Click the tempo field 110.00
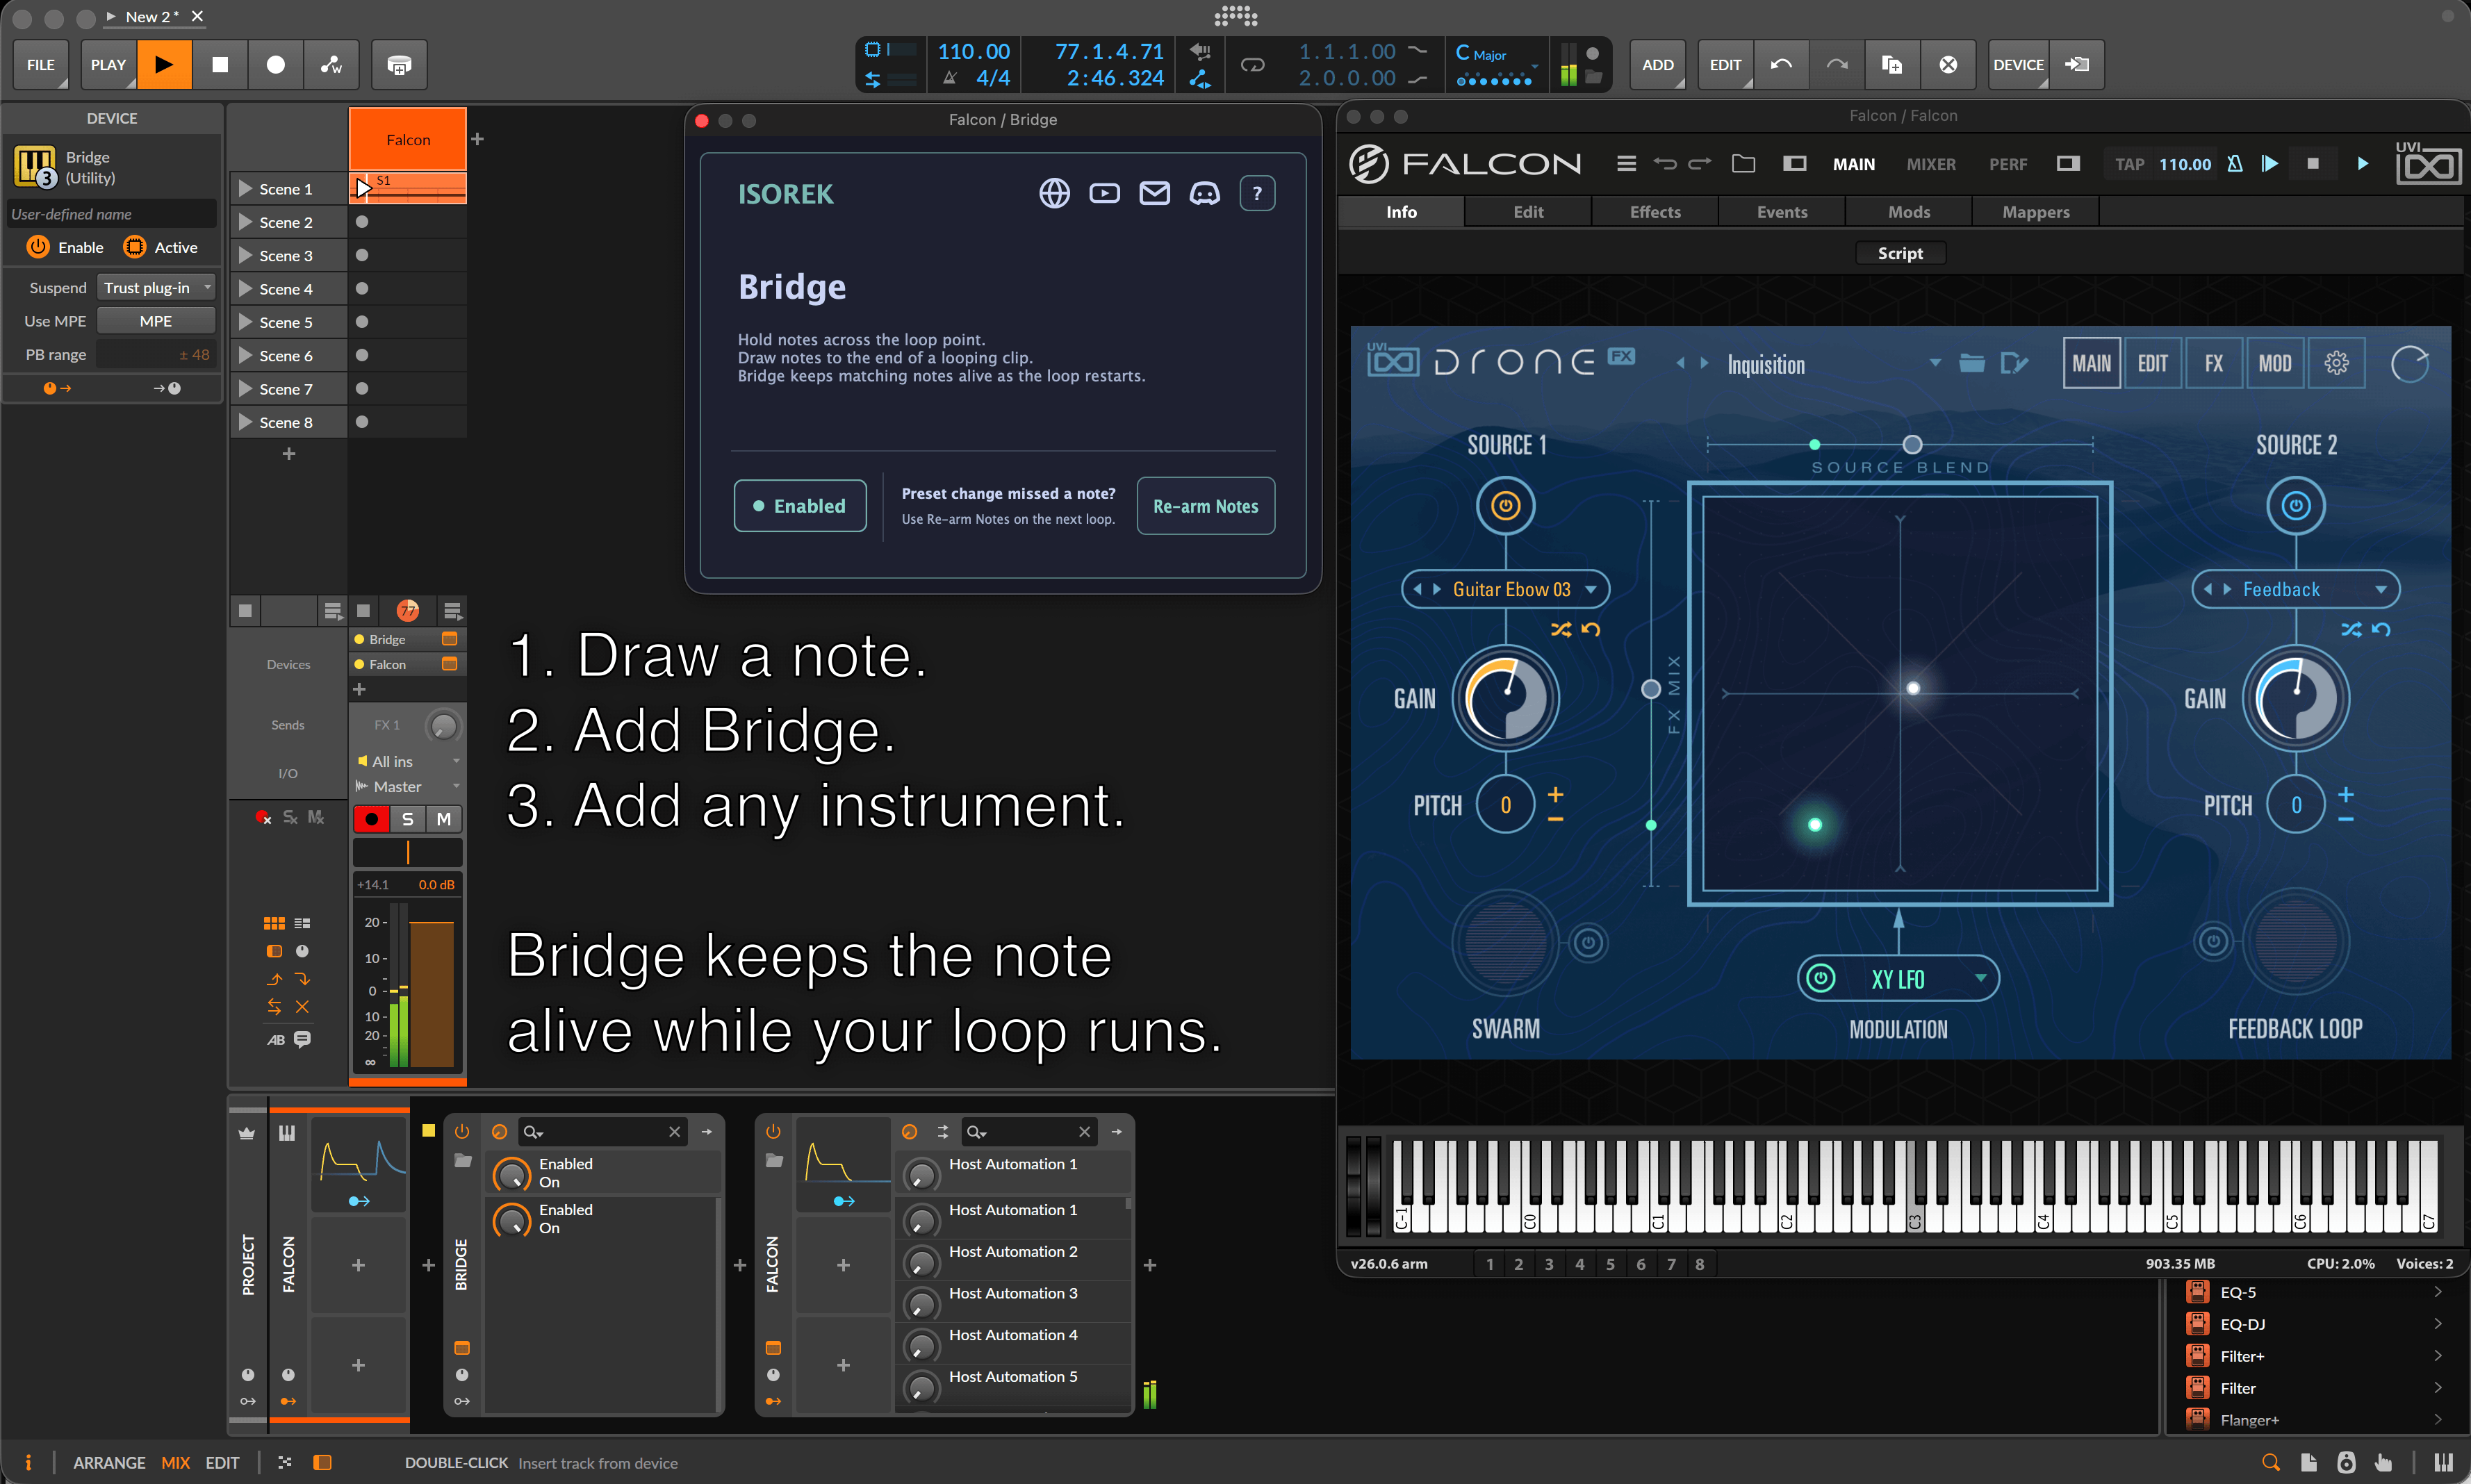The image size is (2471, 1484). pos(973,51)
